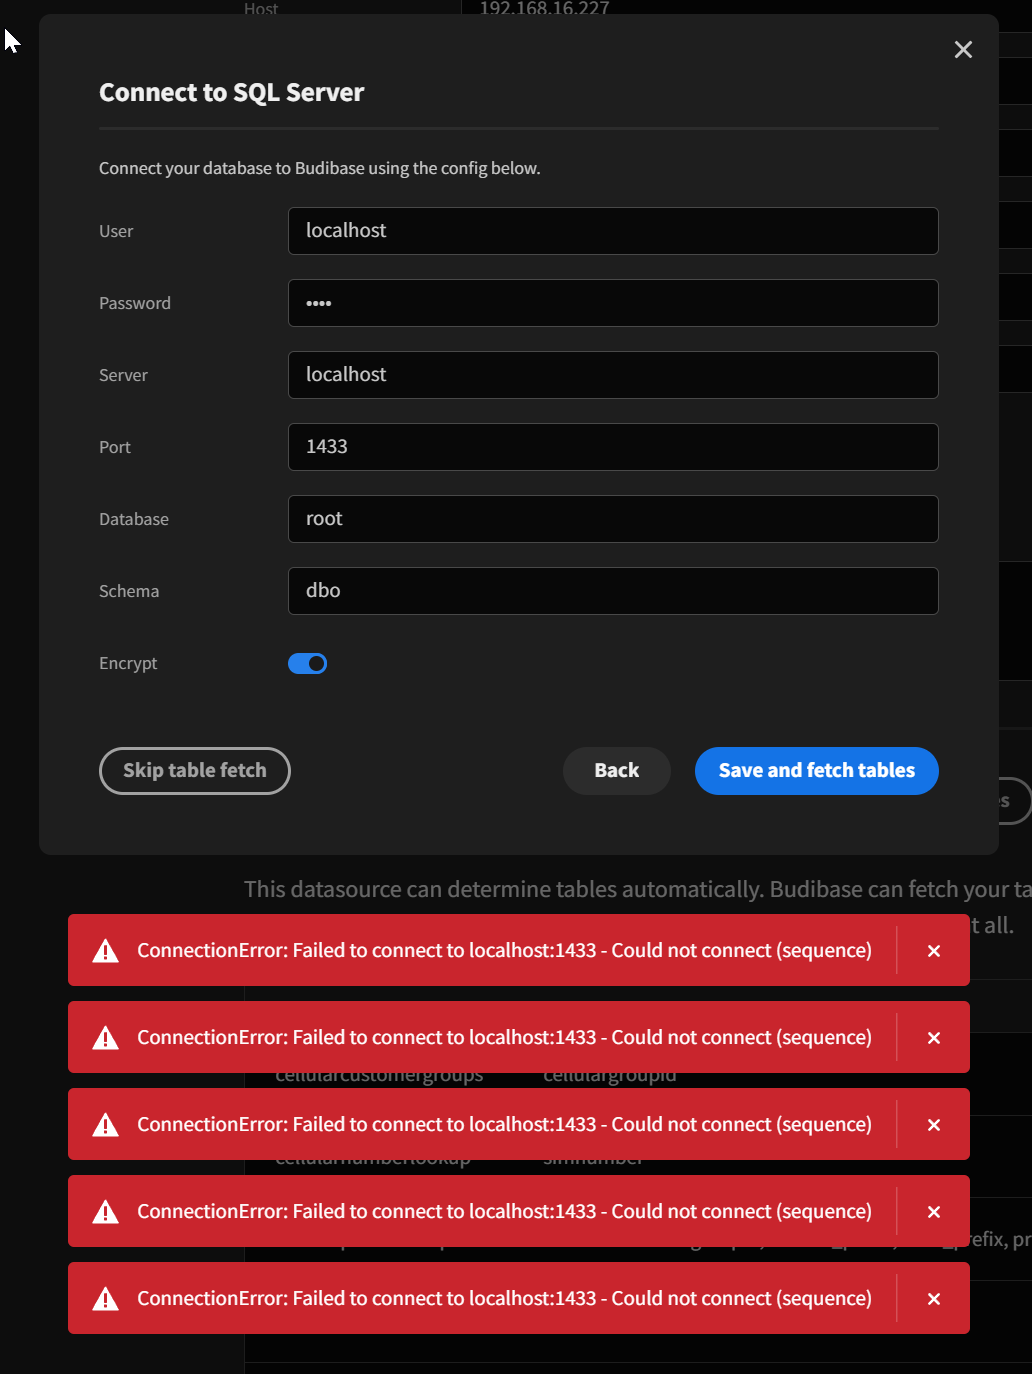Disable the Encrypt toggle
Image resolution: width=1032 pixels, height=1374 pixels.
click(307, 663)
